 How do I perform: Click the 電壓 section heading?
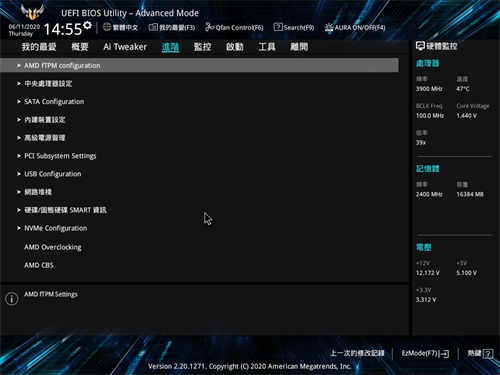point(424,247)
